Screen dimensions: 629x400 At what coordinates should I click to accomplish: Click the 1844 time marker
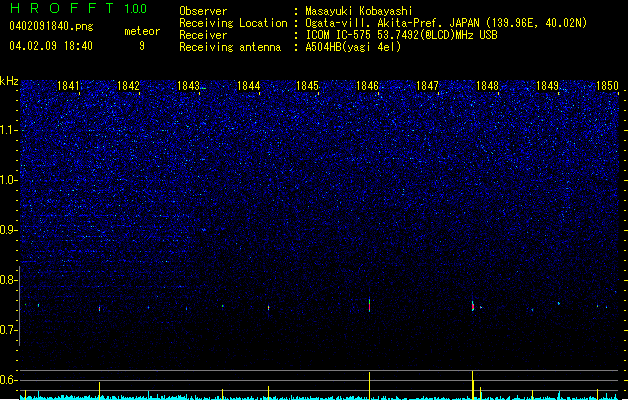click(x=248, y=86)
